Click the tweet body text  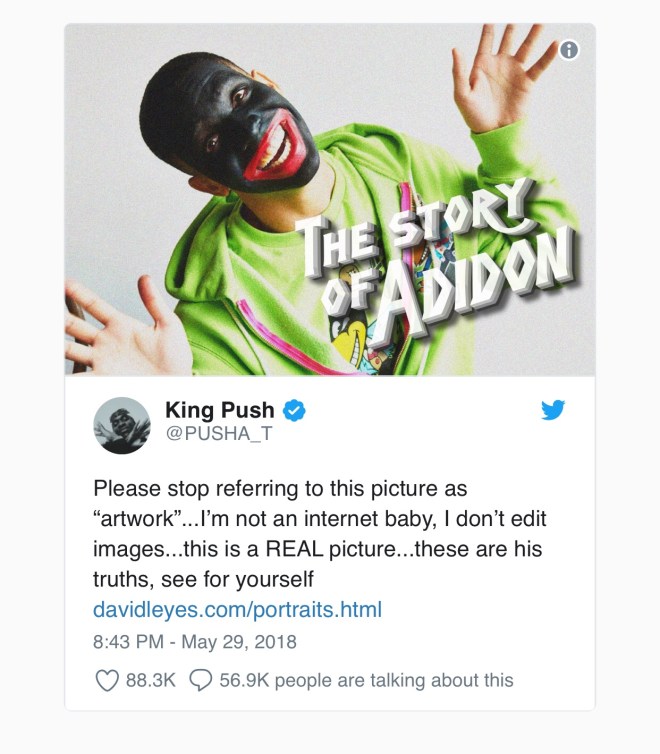point(320,534)
